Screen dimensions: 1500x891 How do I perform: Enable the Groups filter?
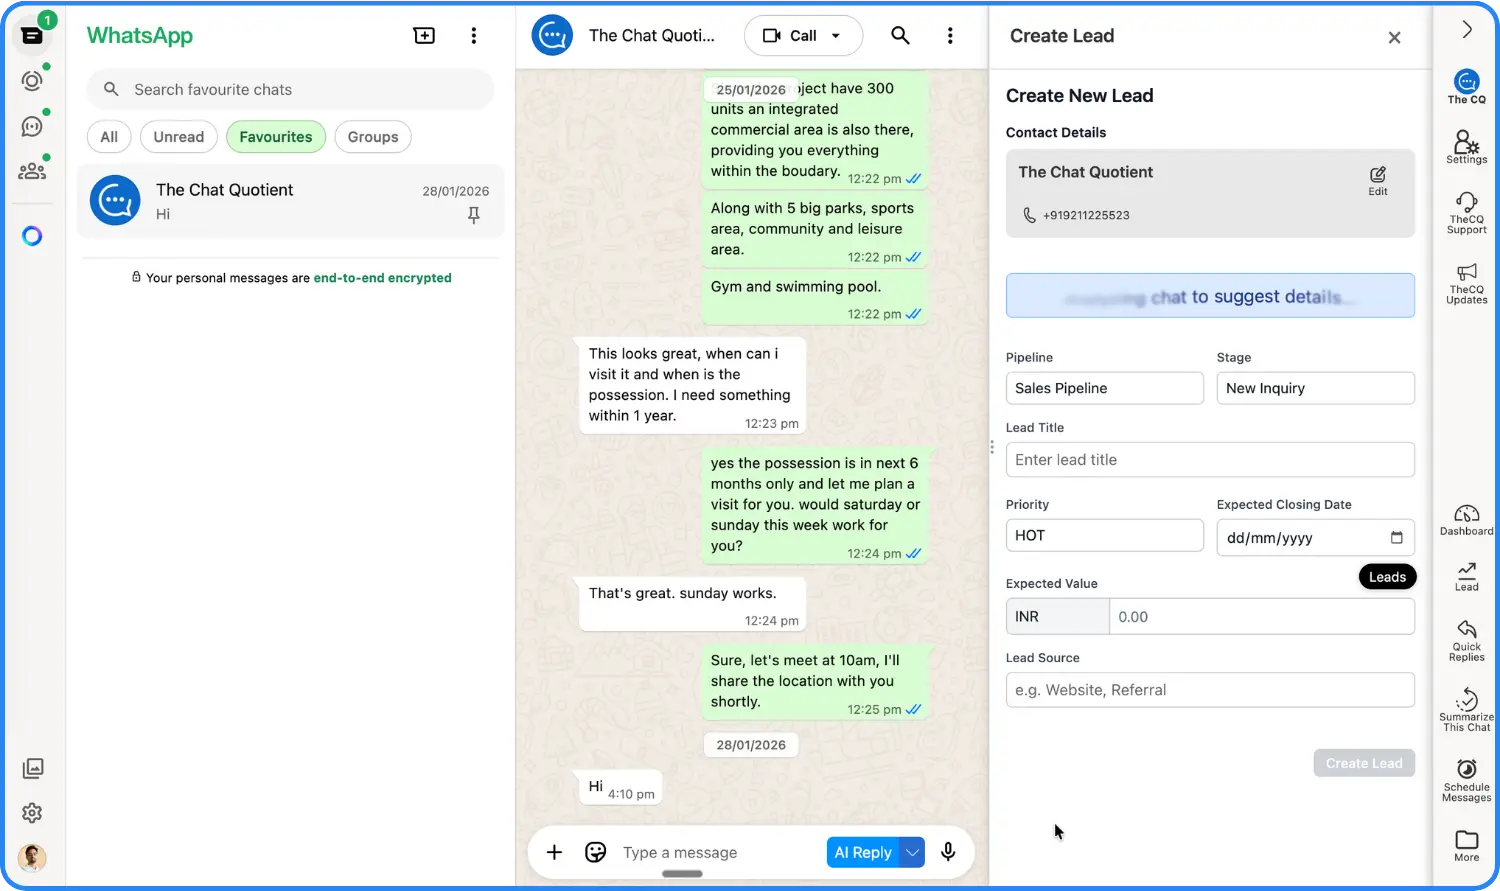(372, 136)
